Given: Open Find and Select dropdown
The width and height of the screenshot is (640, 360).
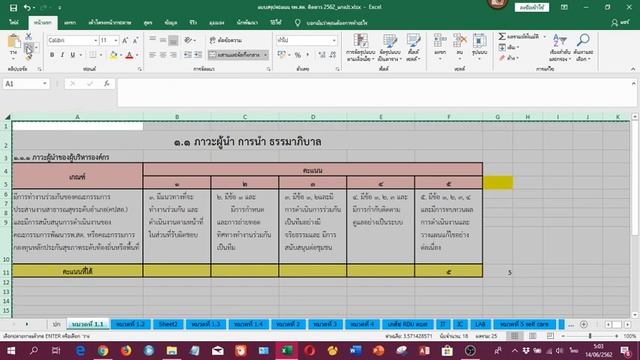Looking at the screenshot, I should pyautogui.click(x=583, y=48).
